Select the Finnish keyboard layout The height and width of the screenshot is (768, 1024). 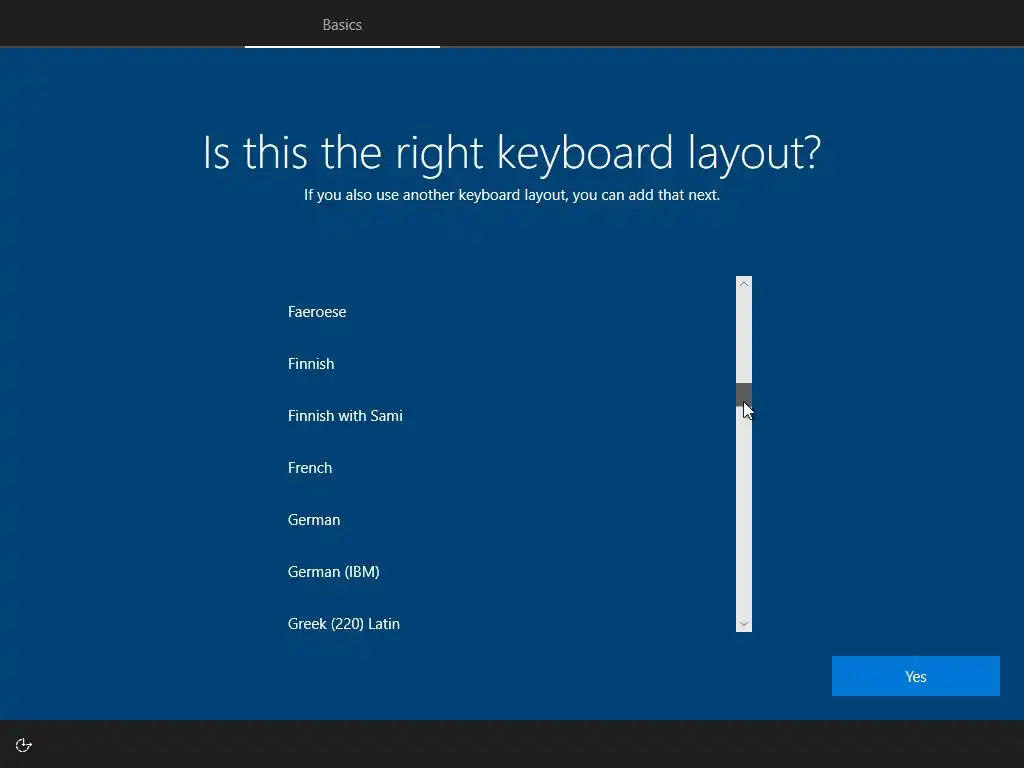(504, 364)
